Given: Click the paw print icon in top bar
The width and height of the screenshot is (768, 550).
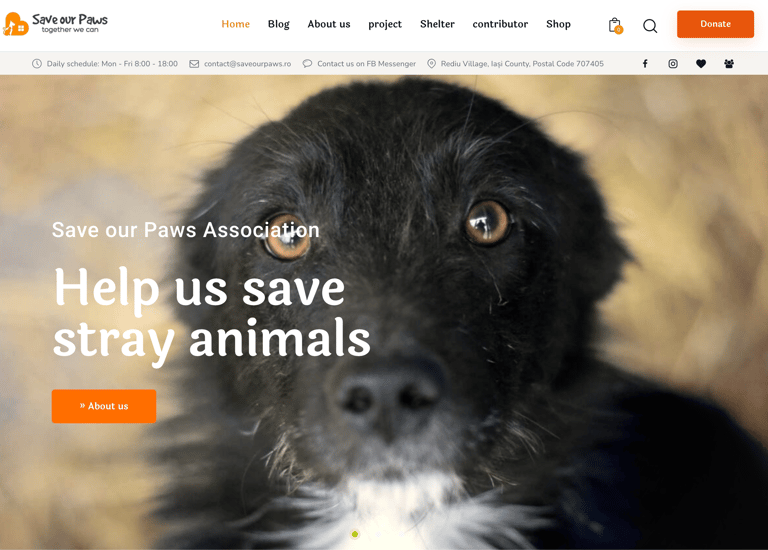Looking at the screenshot, I should point(729,64).
